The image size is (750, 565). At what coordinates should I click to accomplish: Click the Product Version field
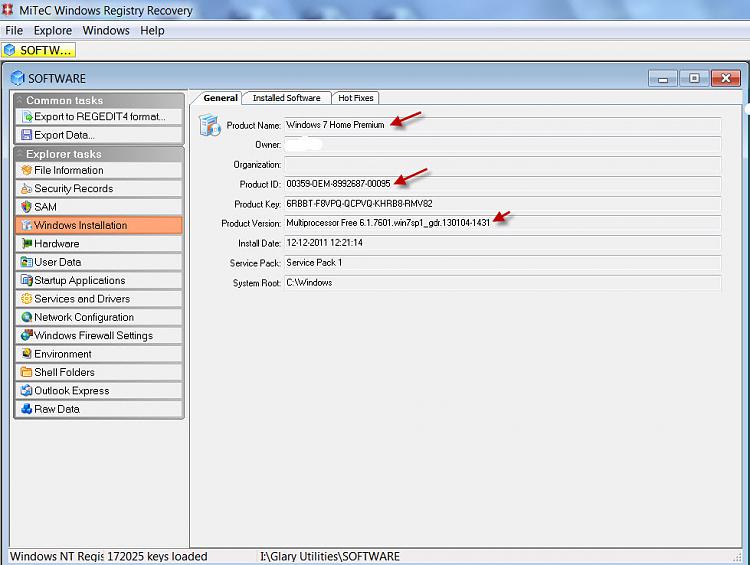point(502,223)
